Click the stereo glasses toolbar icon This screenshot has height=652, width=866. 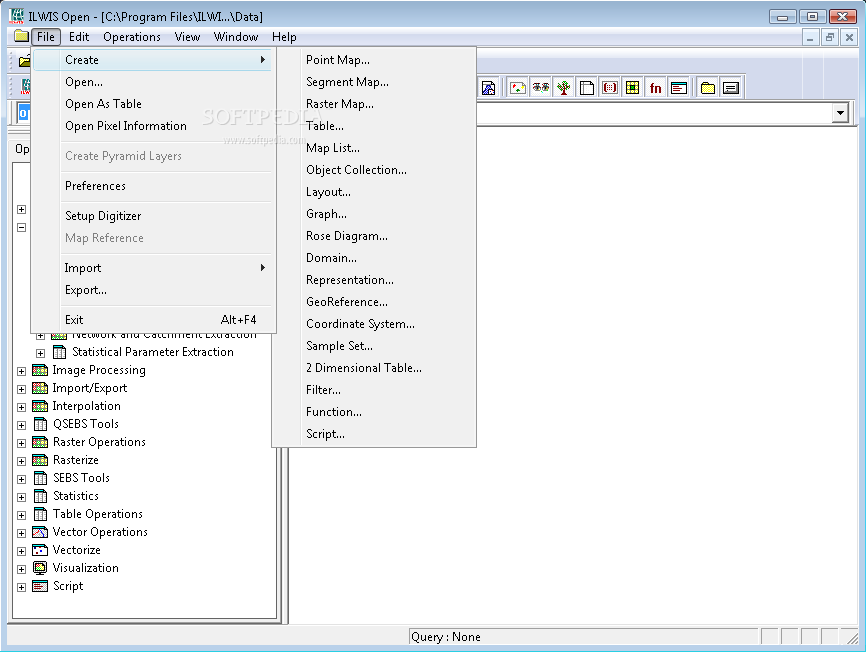[x=541, y=88]
